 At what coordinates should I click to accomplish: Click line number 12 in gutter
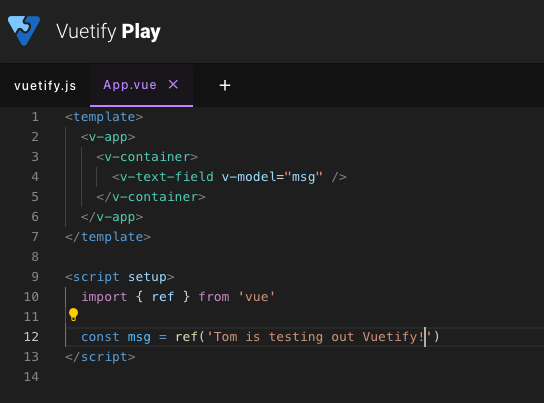pyautogui.click(x=31, y=337)
